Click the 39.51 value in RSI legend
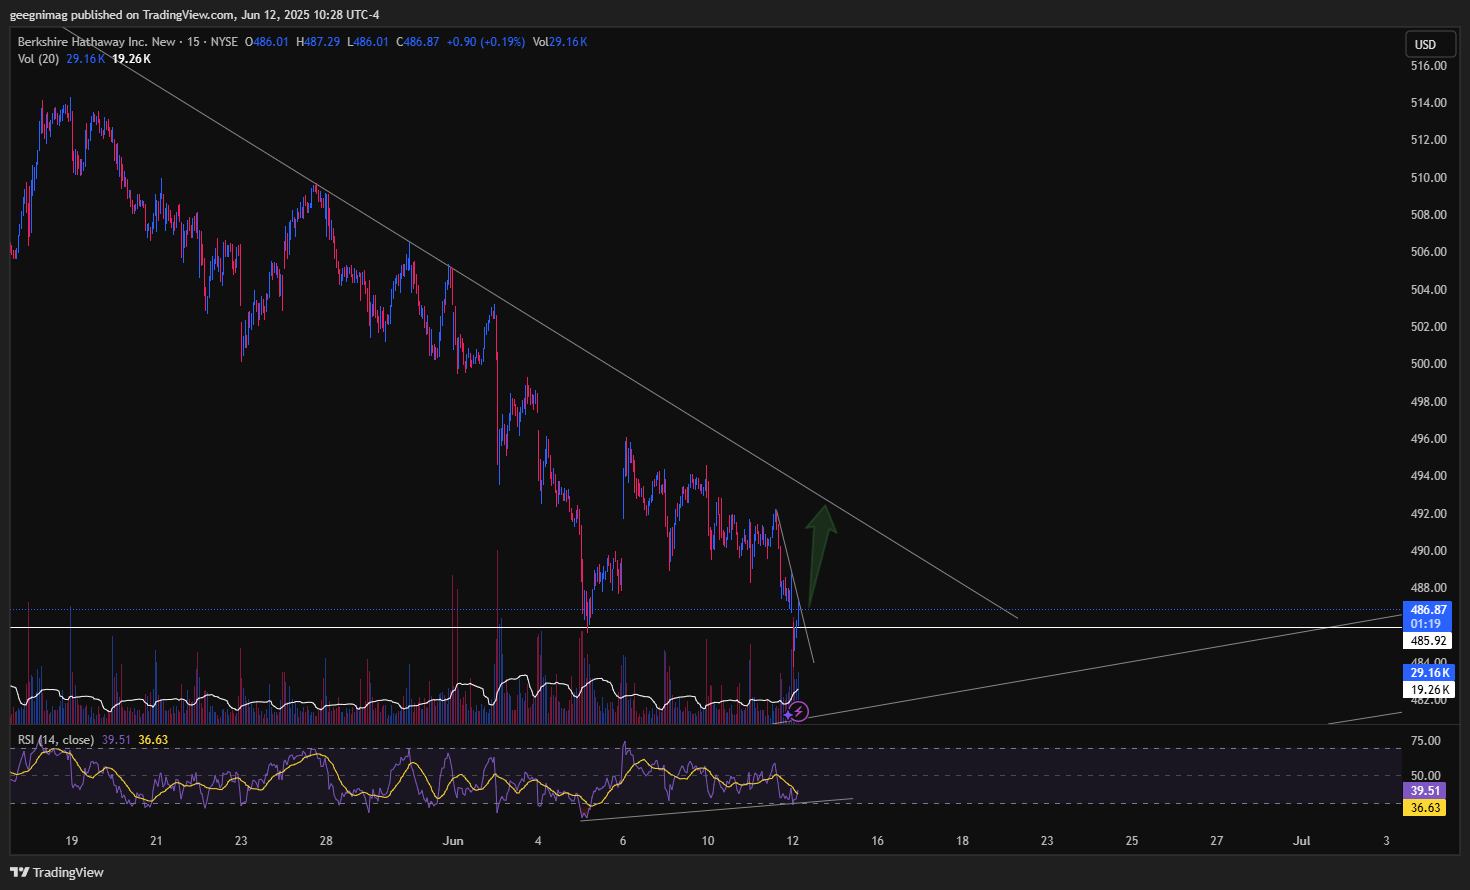The image size is (1470, 890). (x=116, y=740)
